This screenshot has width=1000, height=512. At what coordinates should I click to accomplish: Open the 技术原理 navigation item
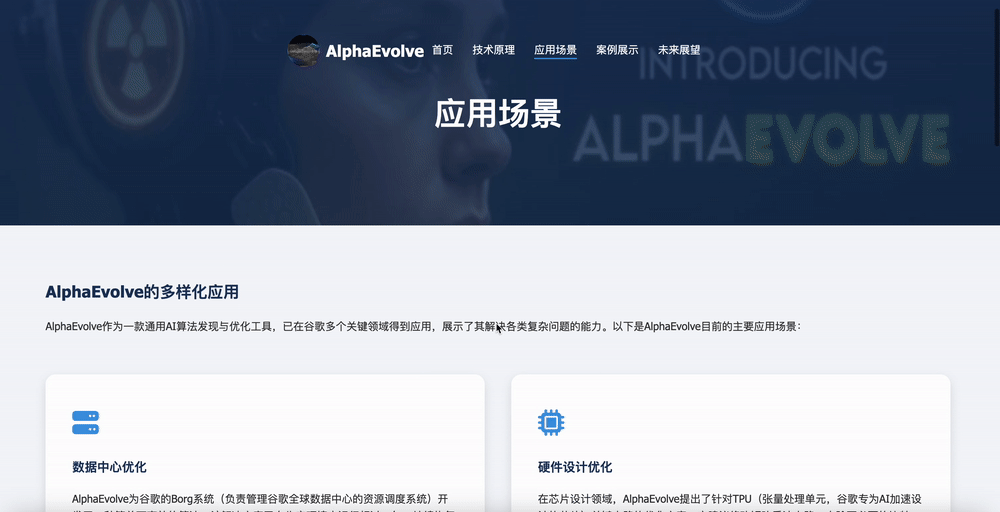click(494, 50)
